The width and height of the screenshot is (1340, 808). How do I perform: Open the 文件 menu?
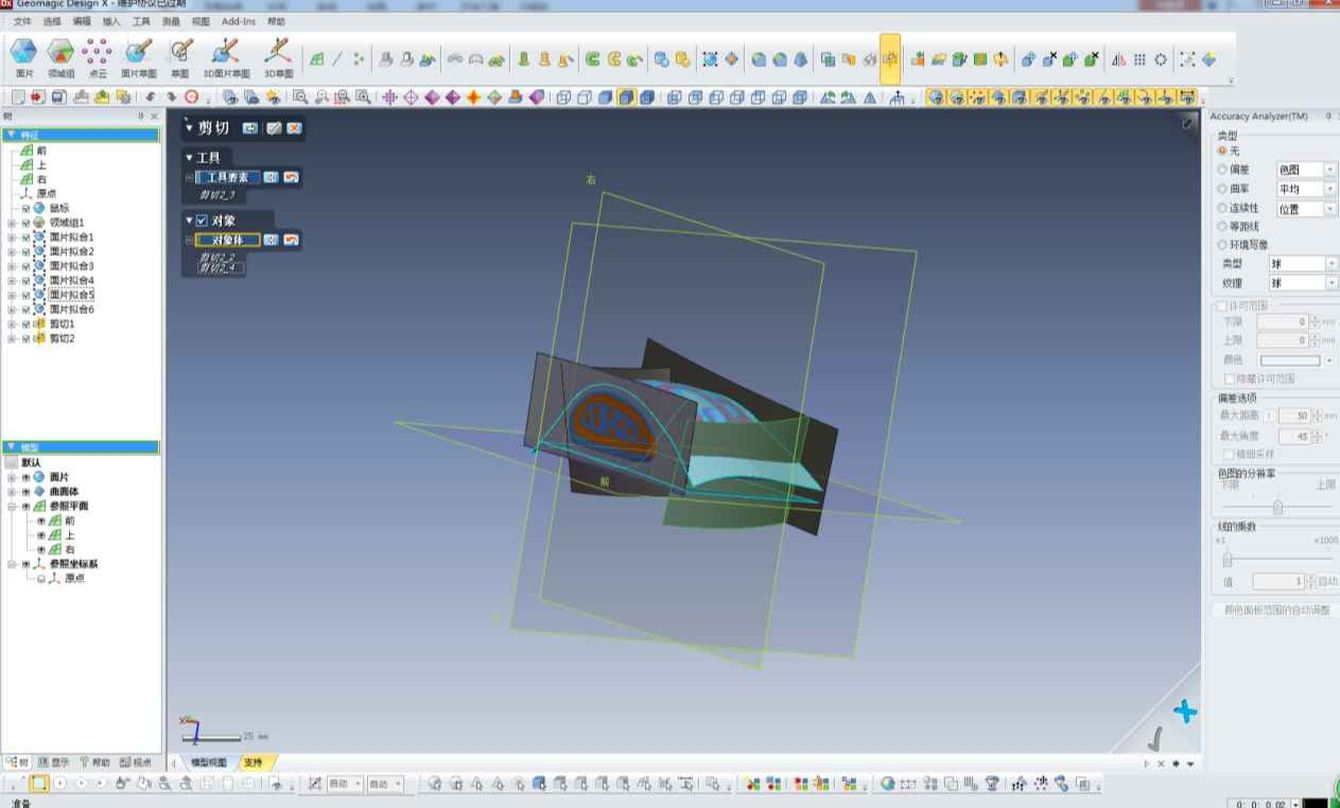point(23,21)
